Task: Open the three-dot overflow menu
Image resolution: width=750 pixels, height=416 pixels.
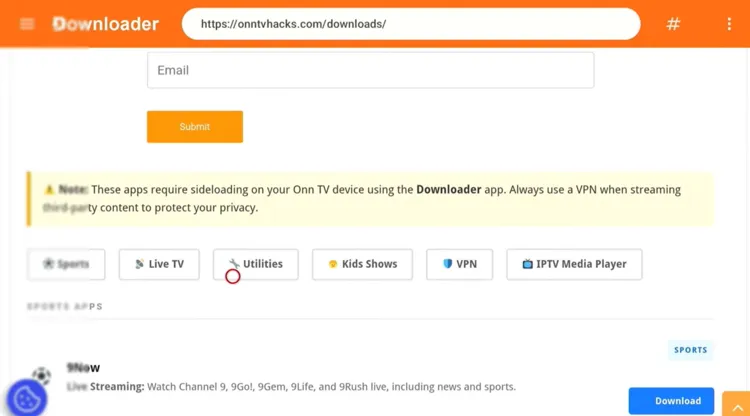Action: 729,24
